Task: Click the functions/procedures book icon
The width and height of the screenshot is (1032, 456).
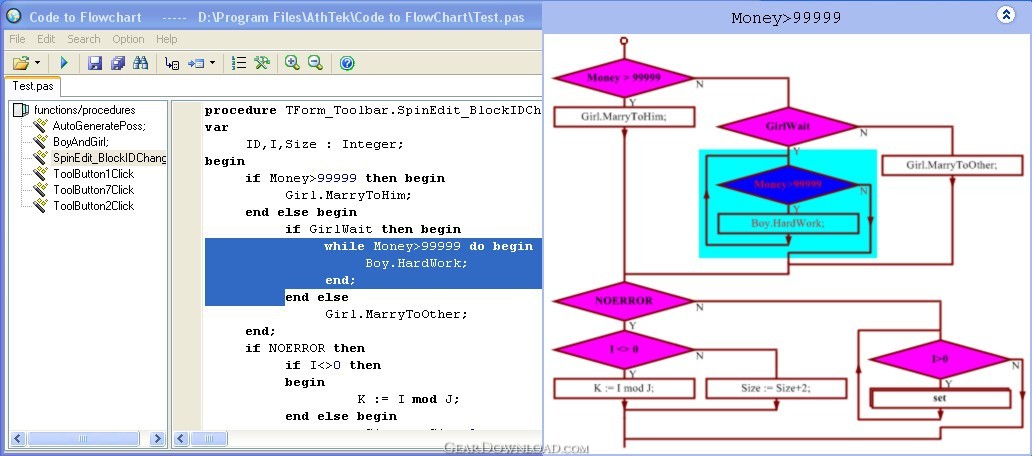Action: click(x=21, y=110)
